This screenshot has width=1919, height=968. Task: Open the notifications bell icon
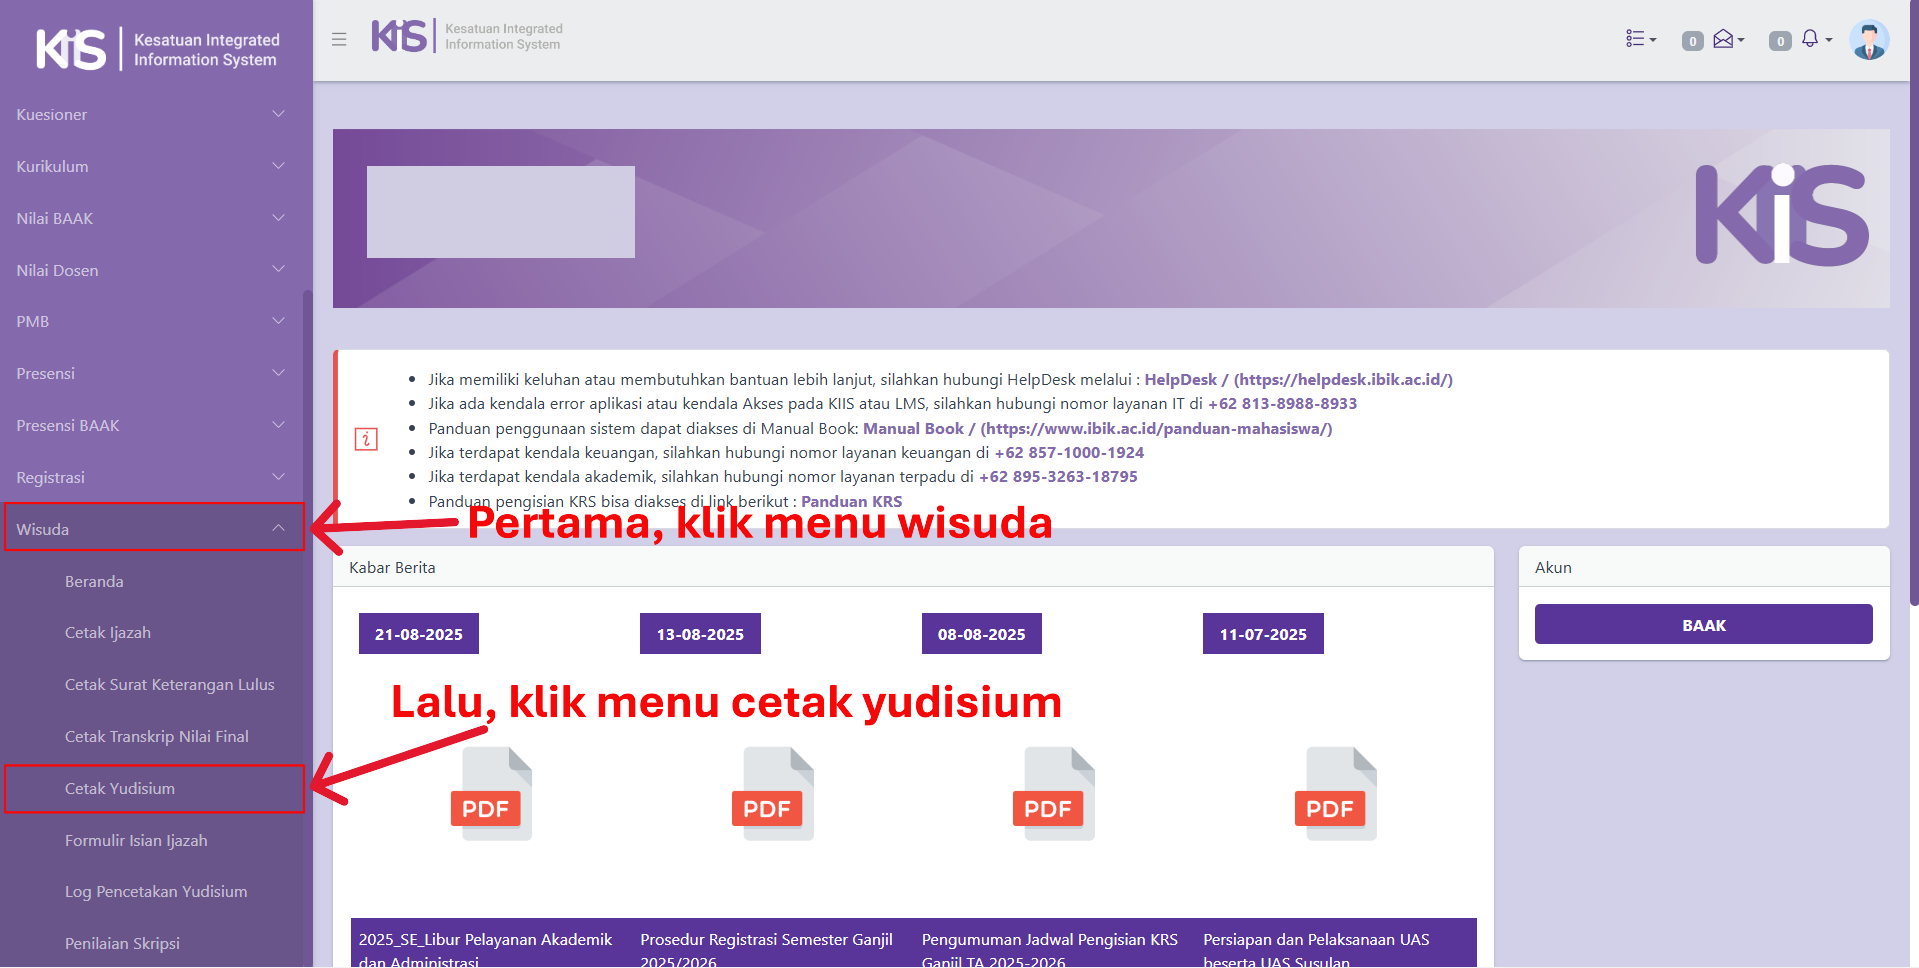(1814, 39)
